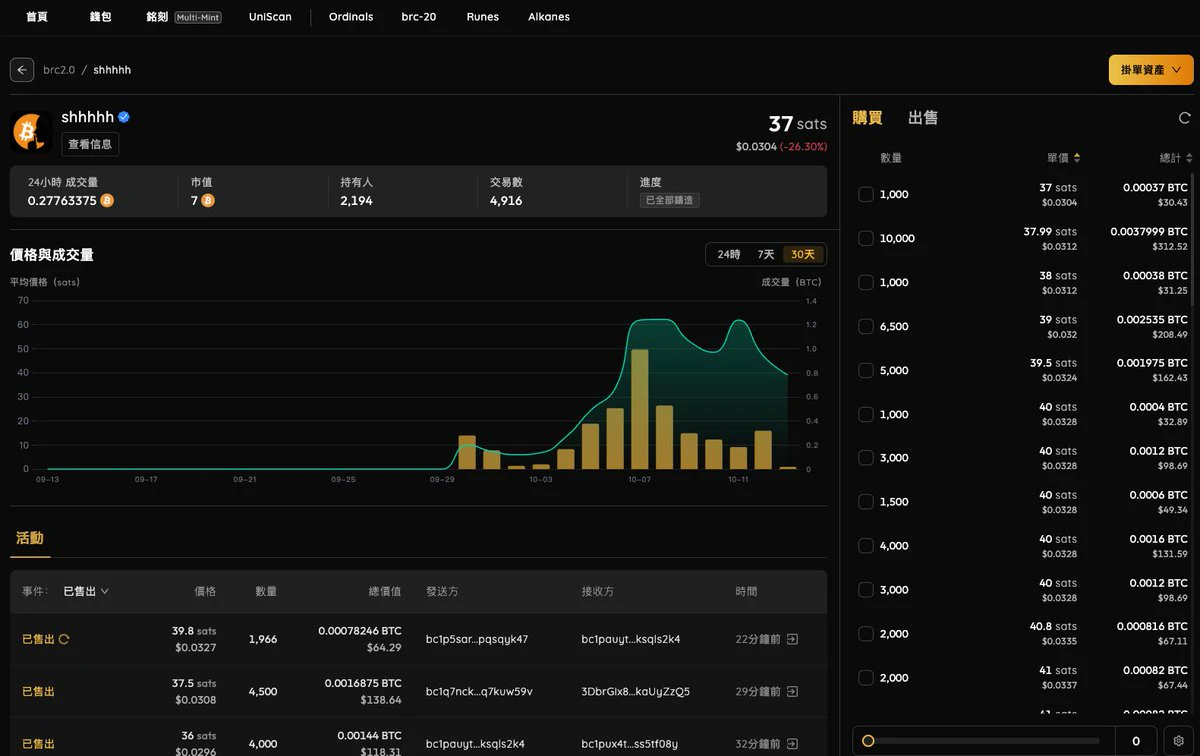Select the 10,000 order at 37.99 sats
The image size is (1200, 756).
(866, 238)
